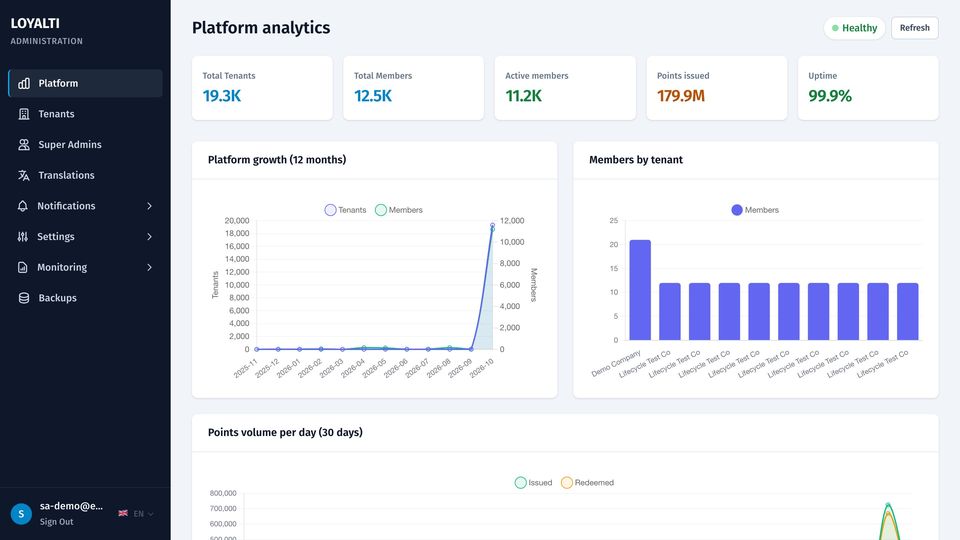Click the Demo Company axis label
This screenshot has width=960, height=540.
tap(616, 363)
